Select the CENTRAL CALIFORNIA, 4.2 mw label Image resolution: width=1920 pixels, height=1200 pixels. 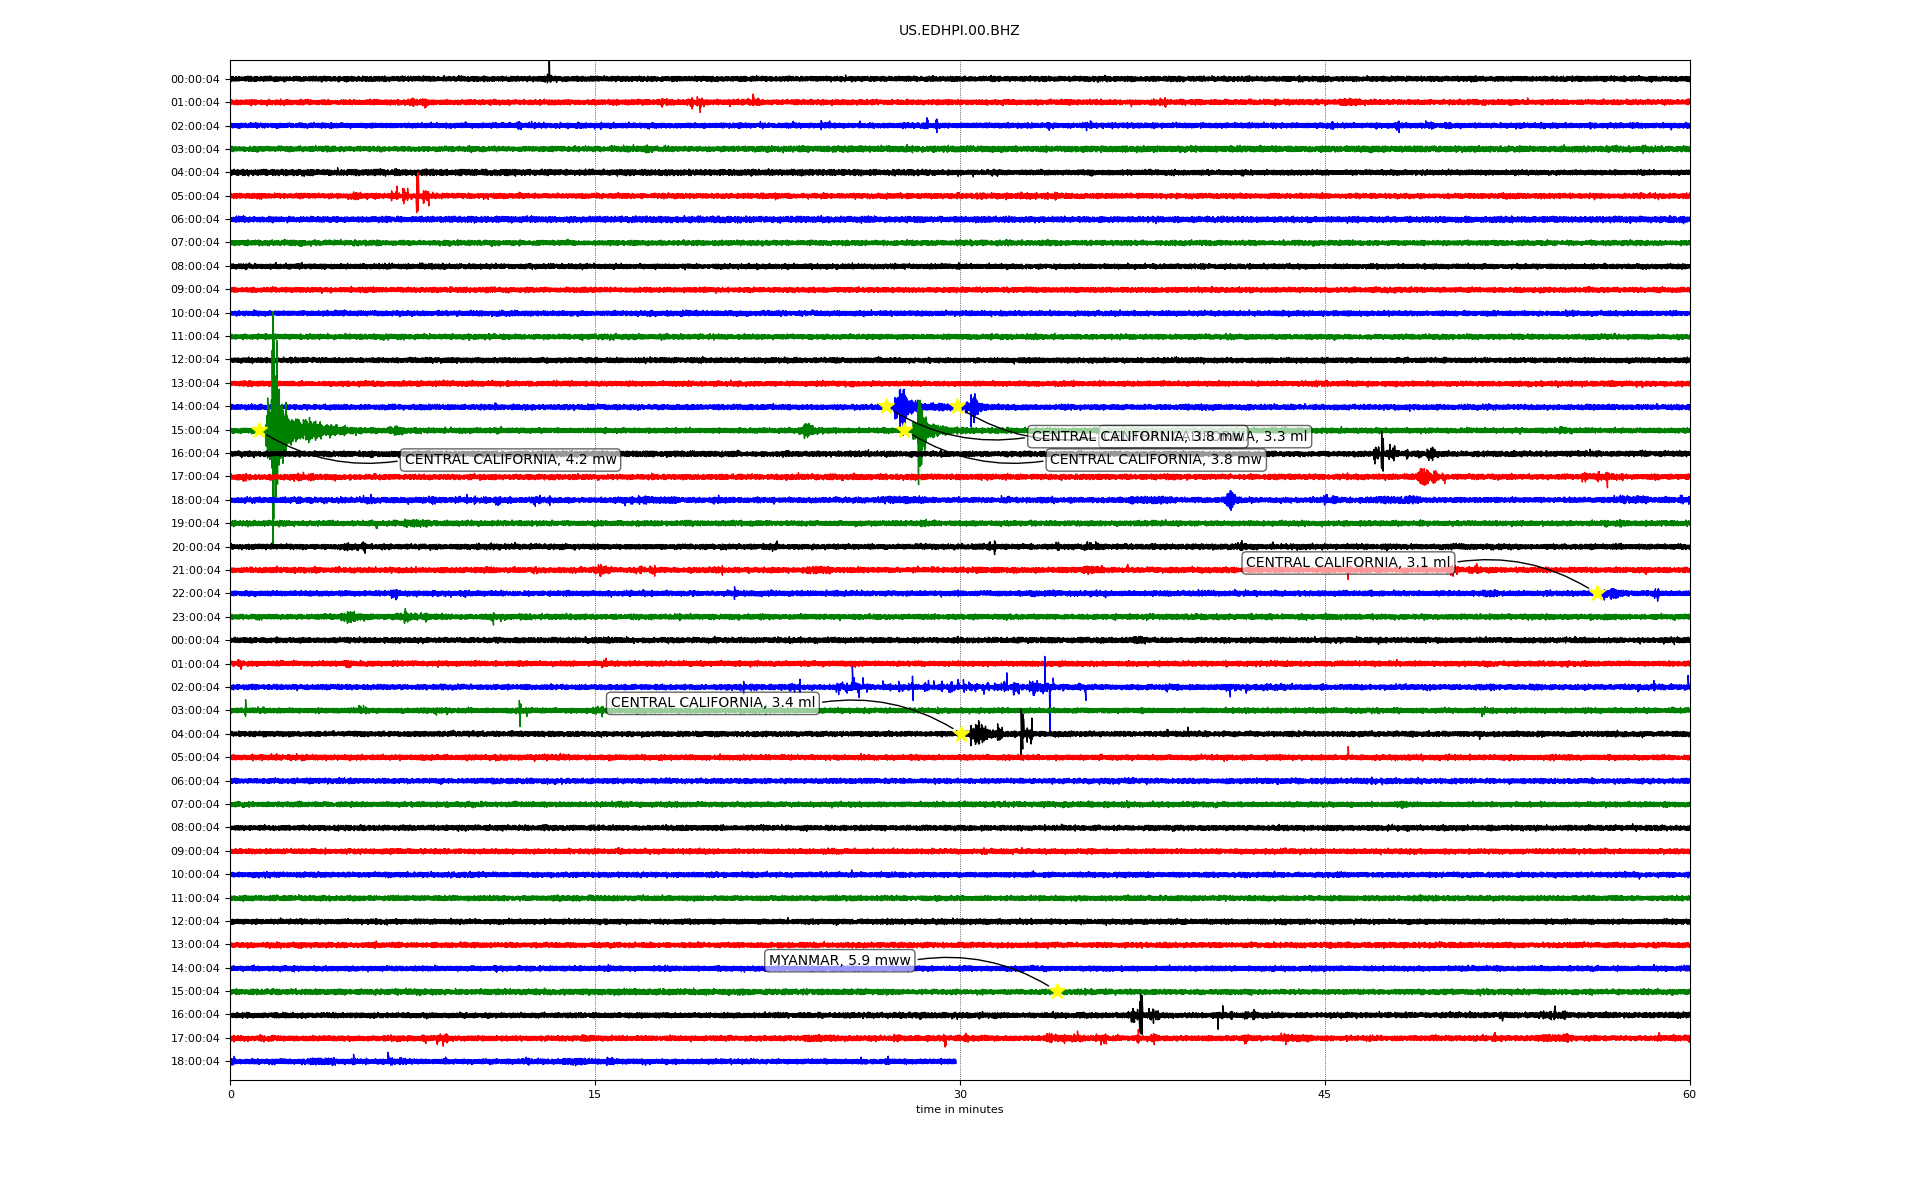coord(510,459)
